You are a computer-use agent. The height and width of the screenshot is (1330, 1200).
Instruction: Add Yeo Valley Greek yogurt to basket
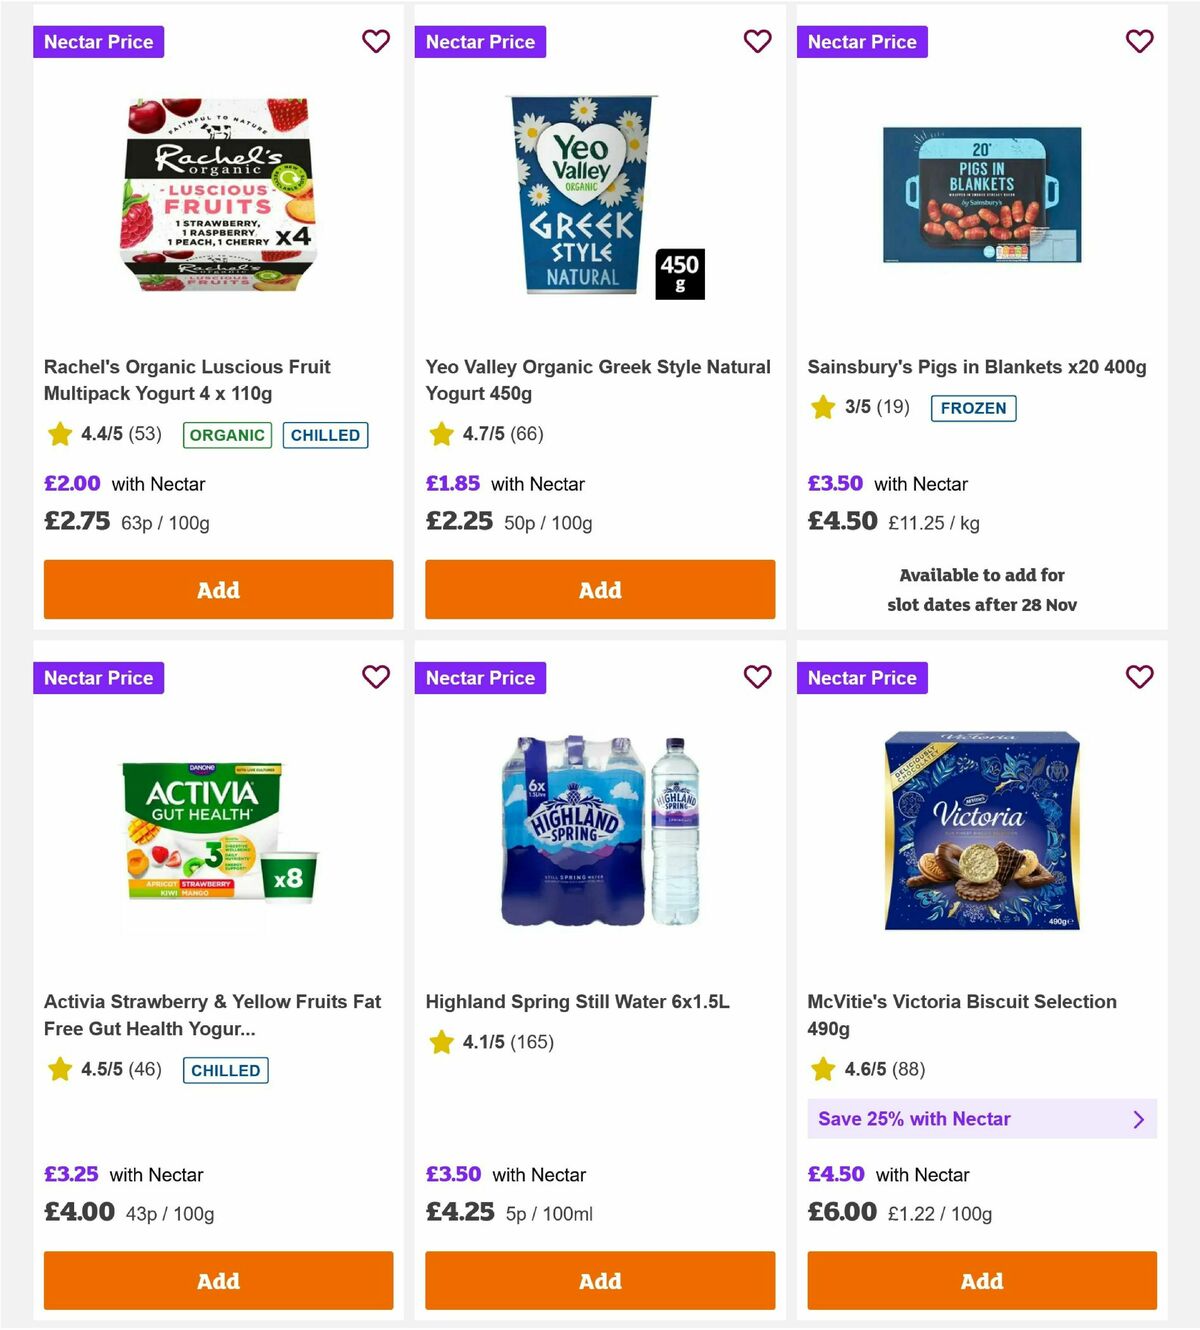tap(599, 589)
